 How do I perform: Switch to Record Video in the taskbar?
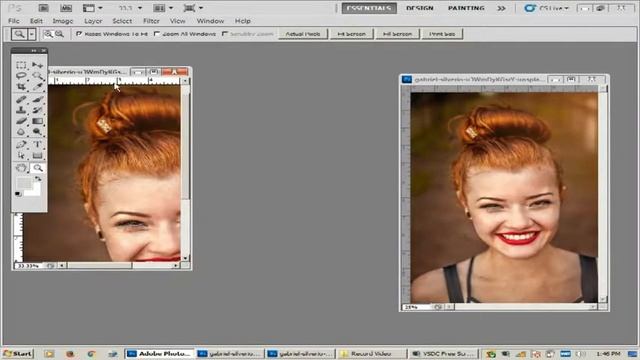[x=371, y=354]
